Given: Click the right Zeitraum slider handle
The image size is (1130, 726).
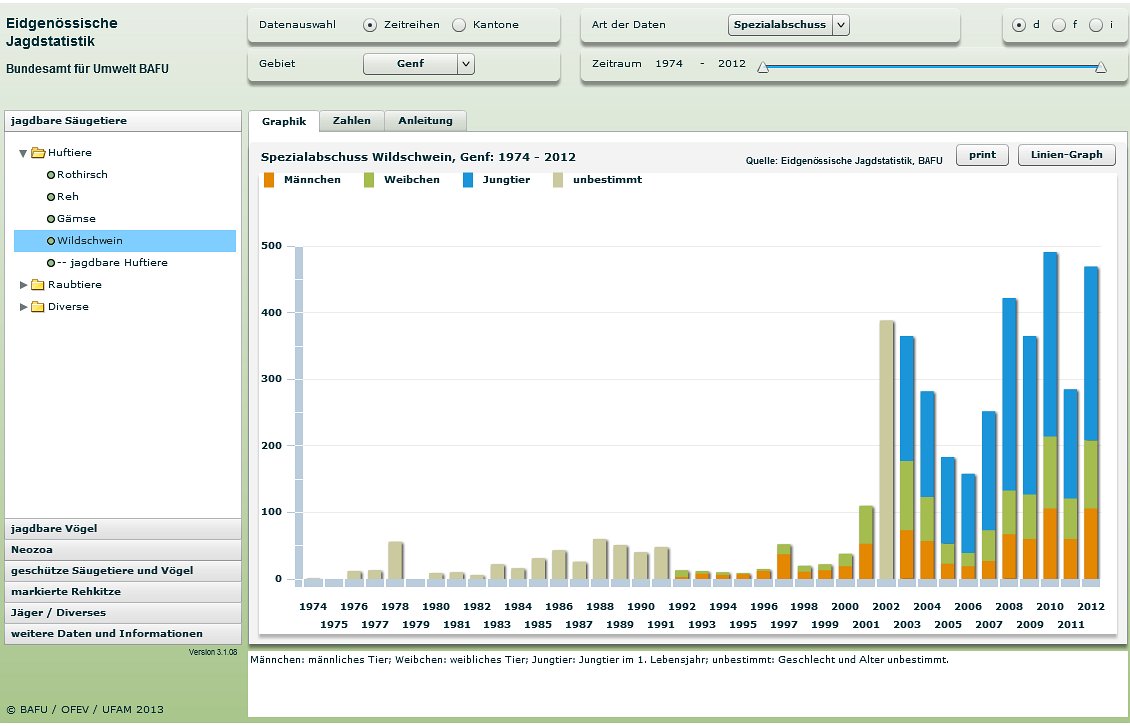Looking at the screenshot, I should click(1101, 67).
